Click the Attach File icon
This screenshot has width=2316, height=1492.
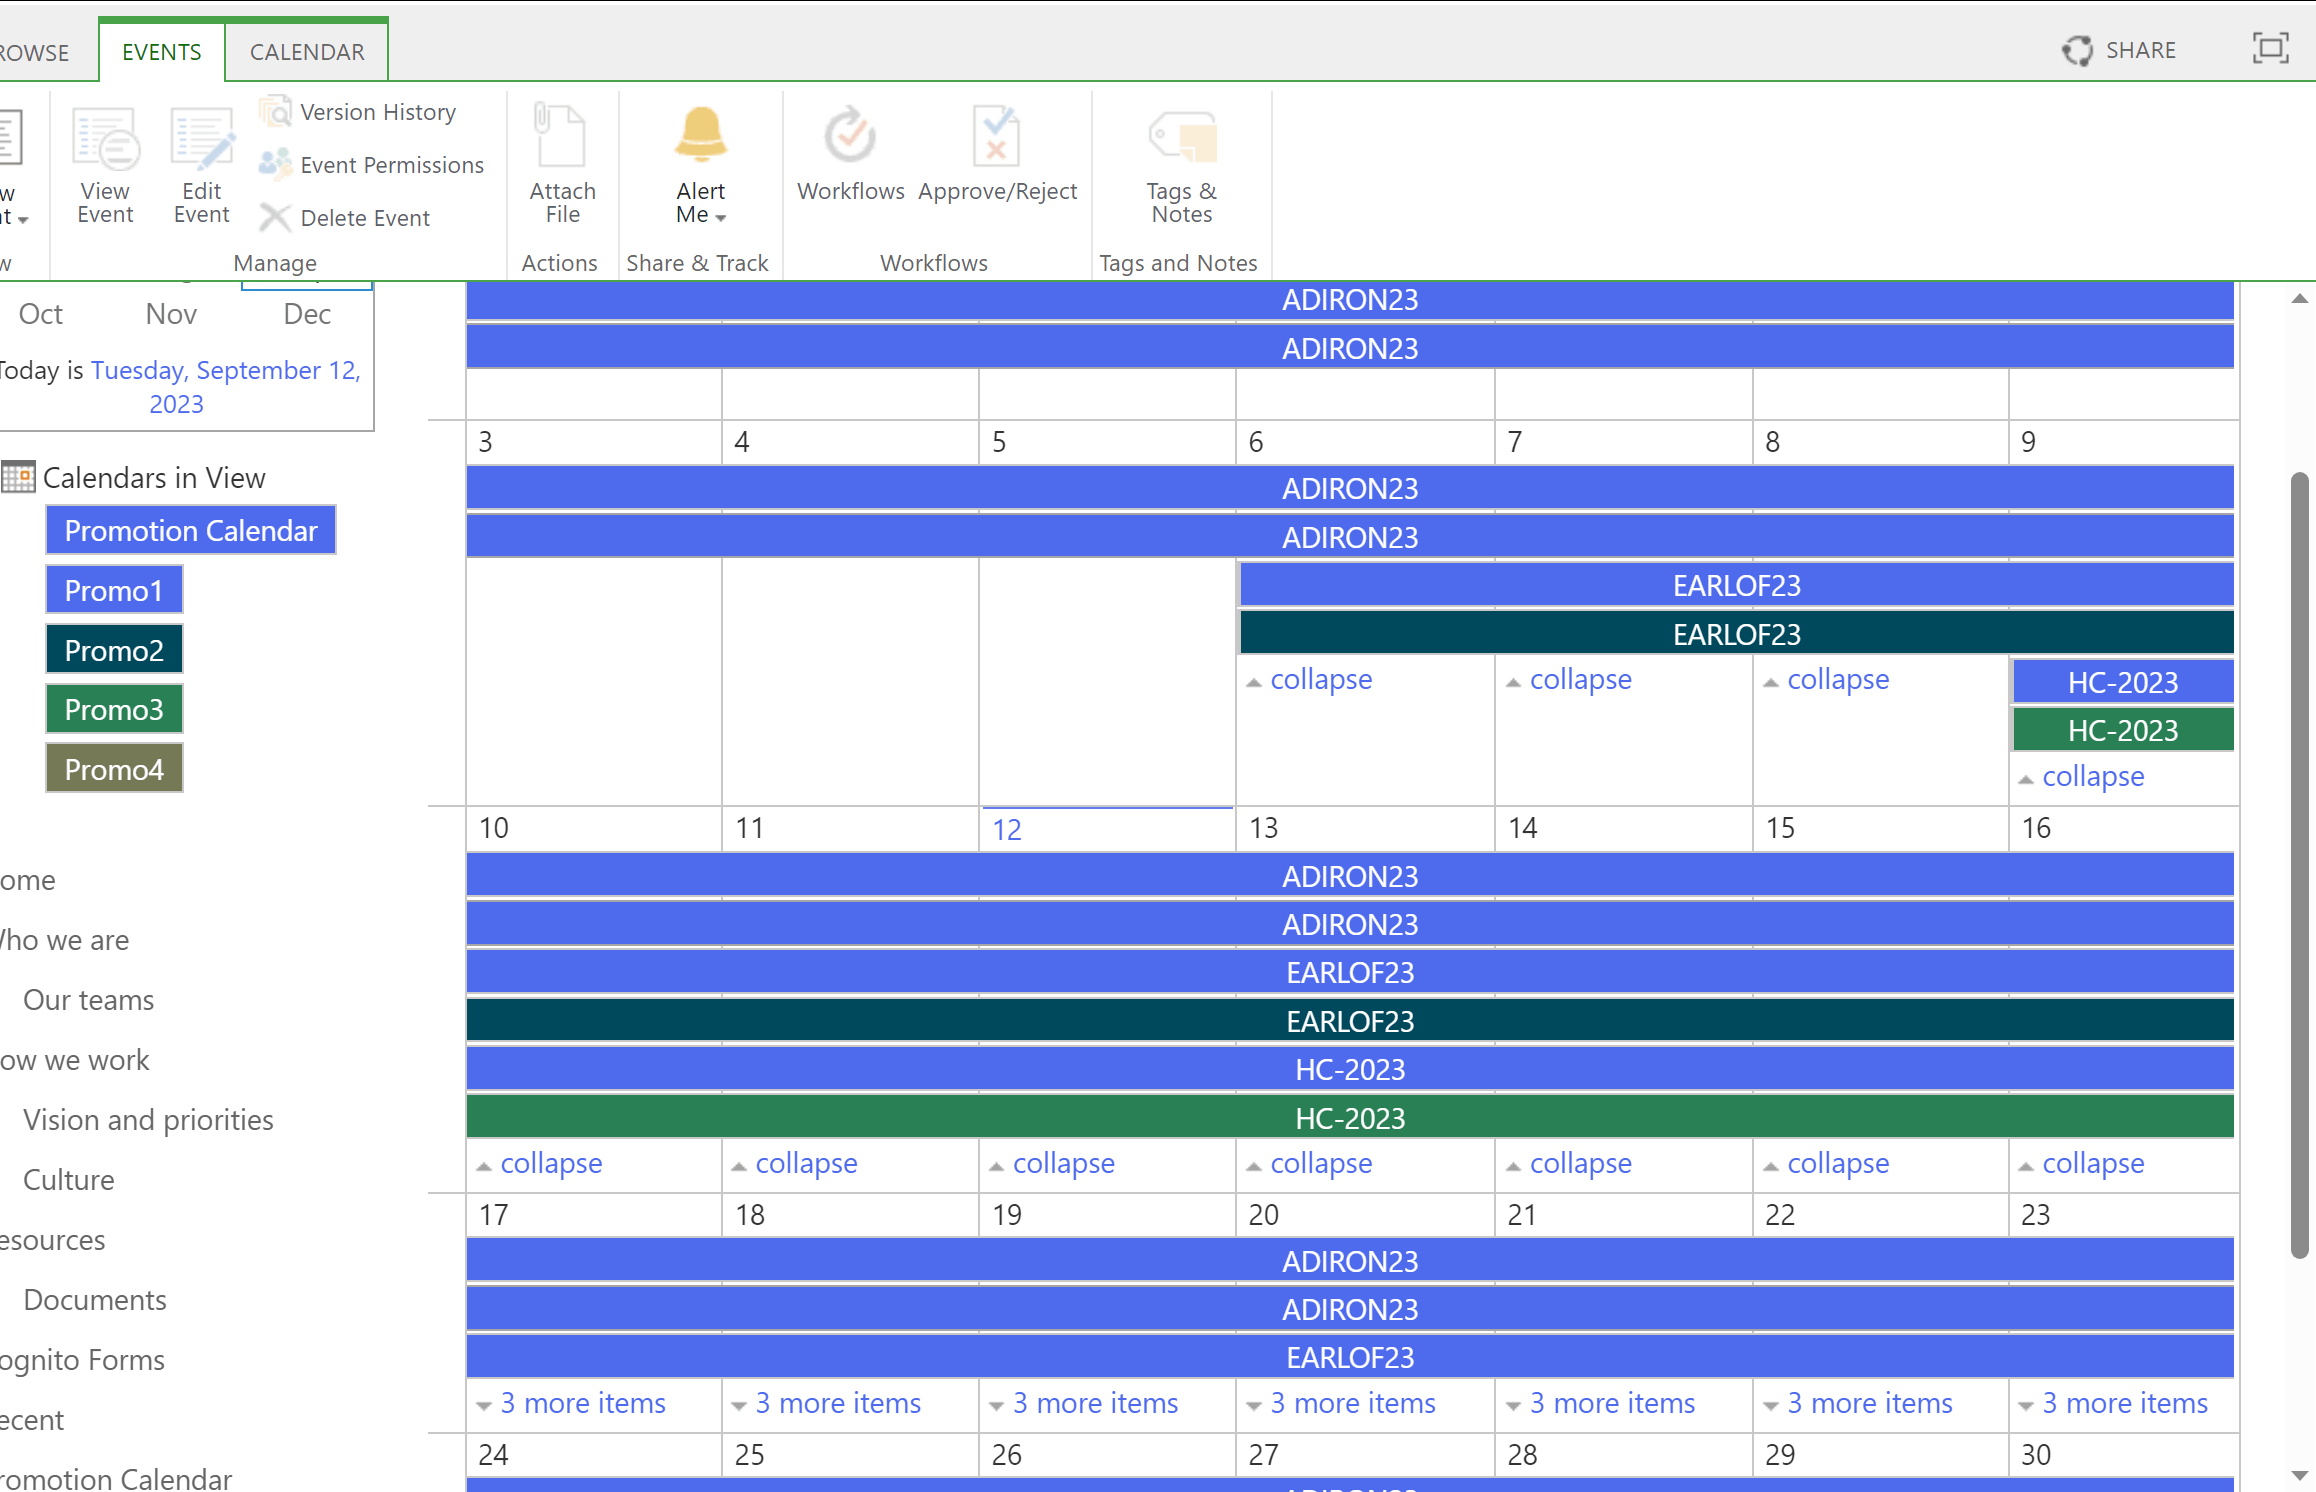(561, 138)
